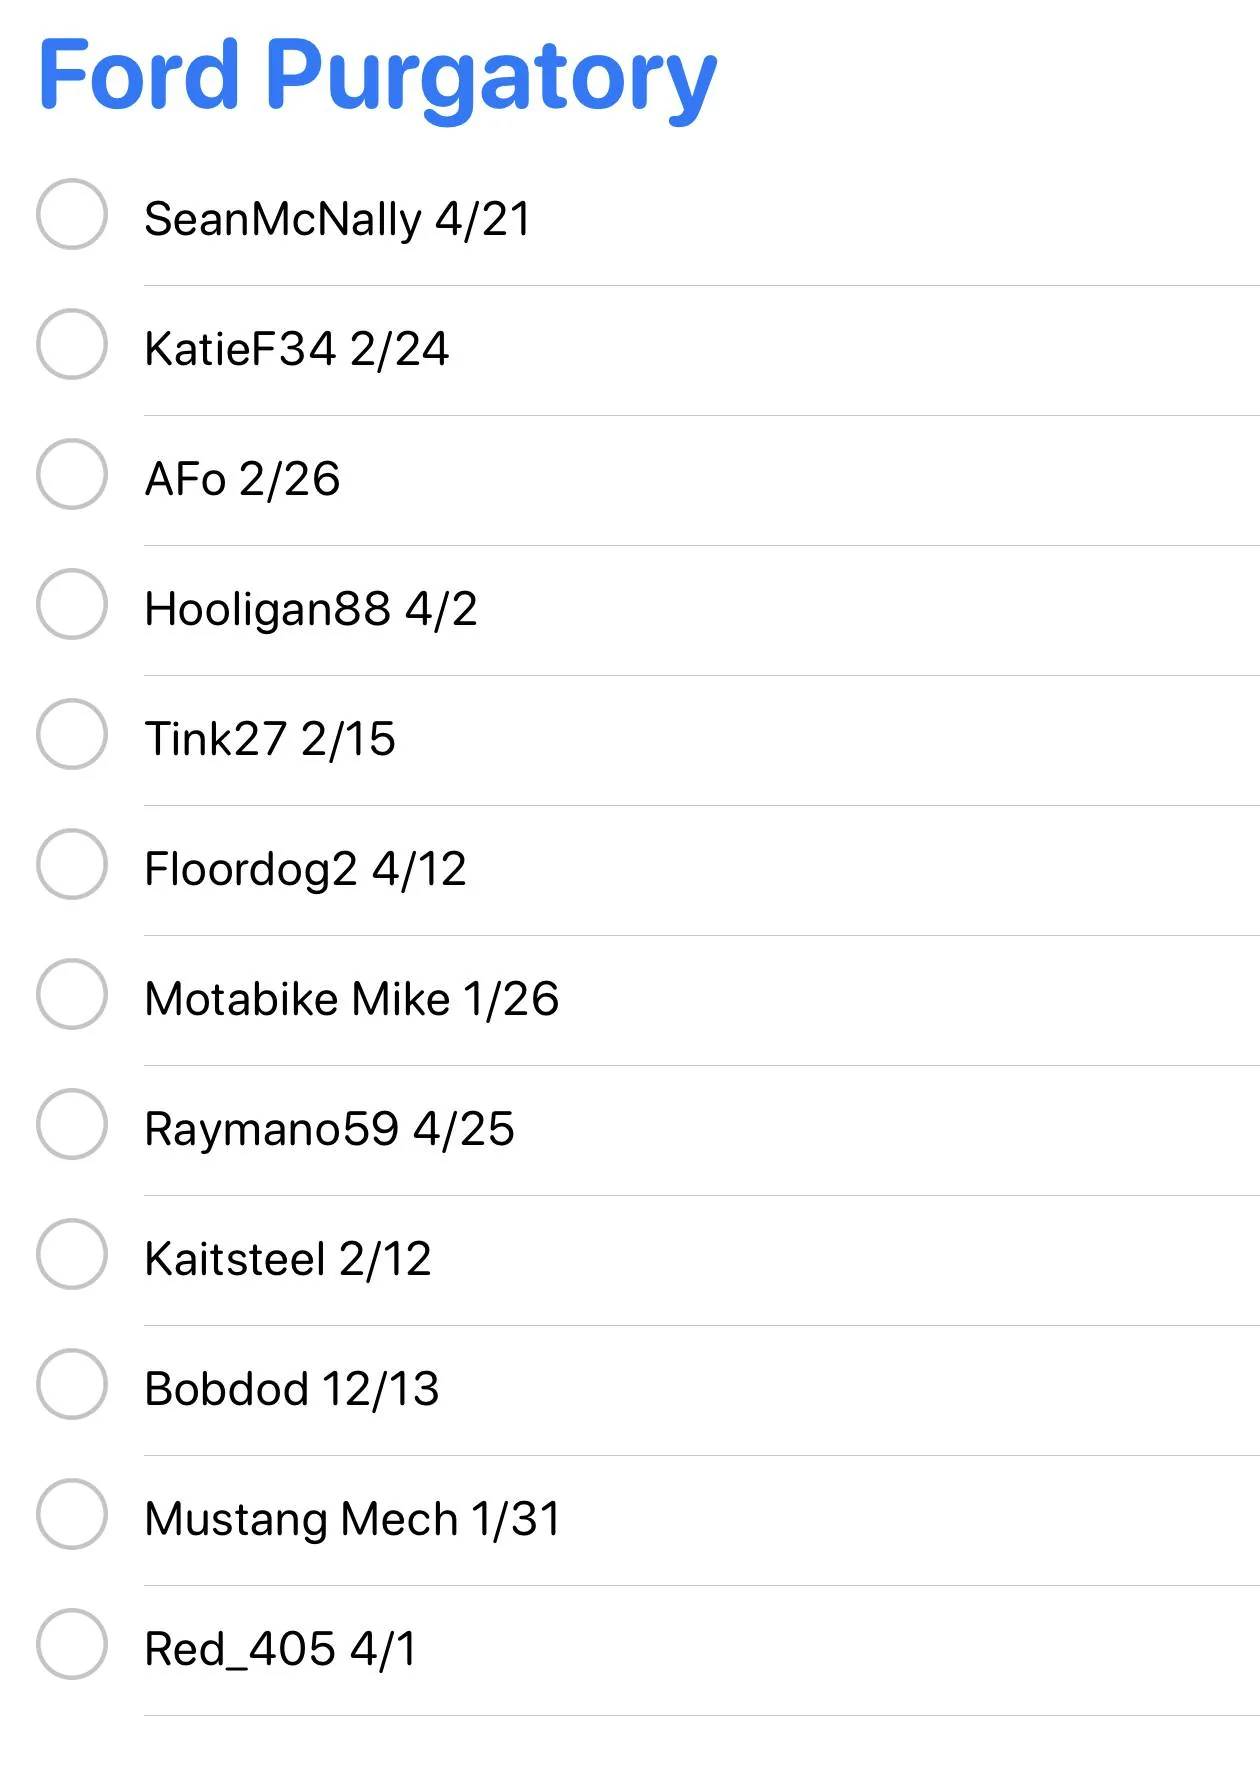Edit the Red_405 4/1 reminder text
Viewport: 1260px width, 1774px height.
(280, 1649)
